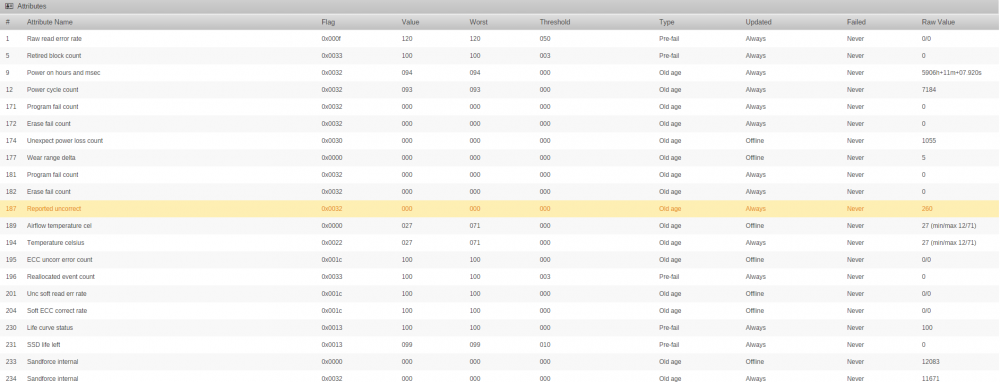Click the Value column header

(x=410, y=22)
